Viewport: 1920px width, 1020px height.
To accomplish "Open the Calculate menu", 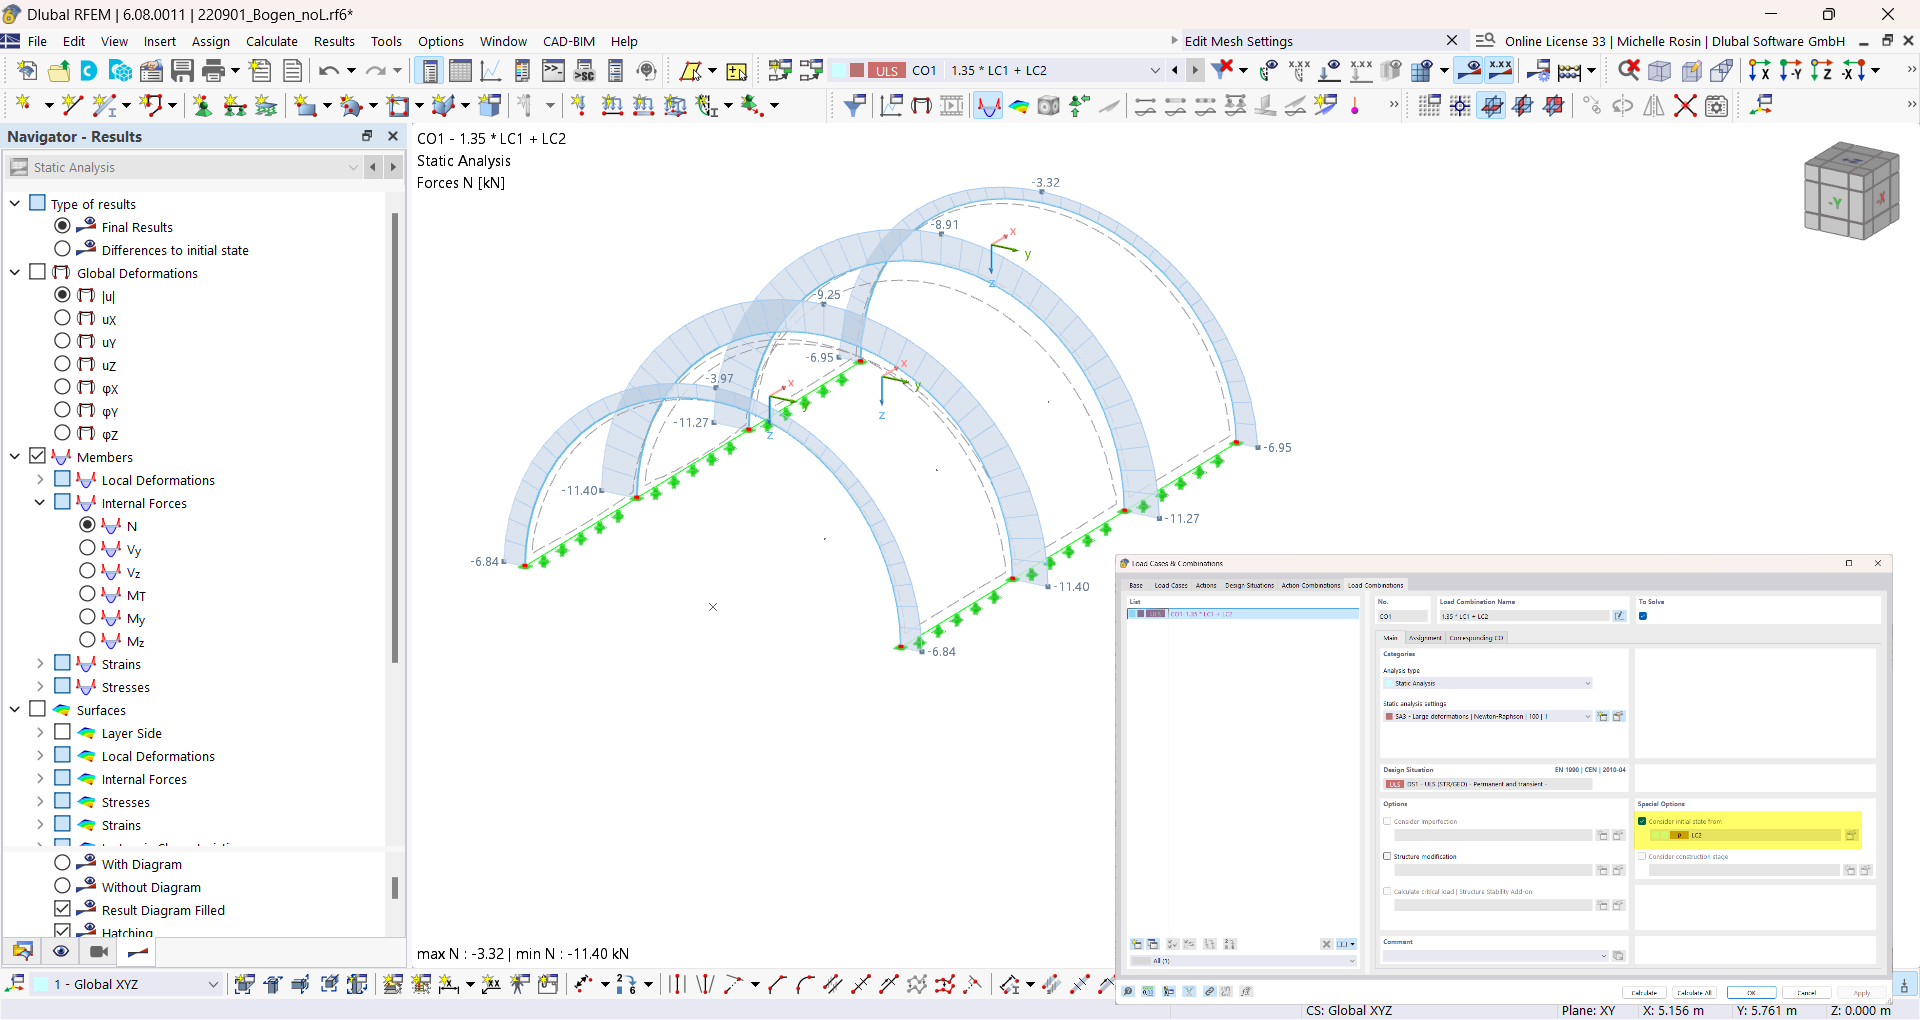I will click(x=272, y=41).
